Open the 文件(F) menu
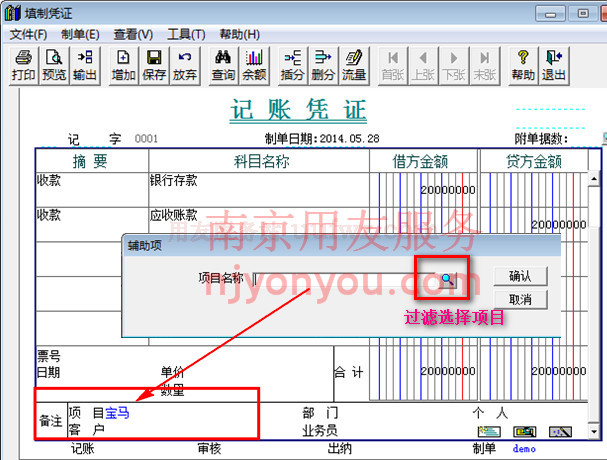The height and width of the screenshot is (460, 607). pos(29,34)
